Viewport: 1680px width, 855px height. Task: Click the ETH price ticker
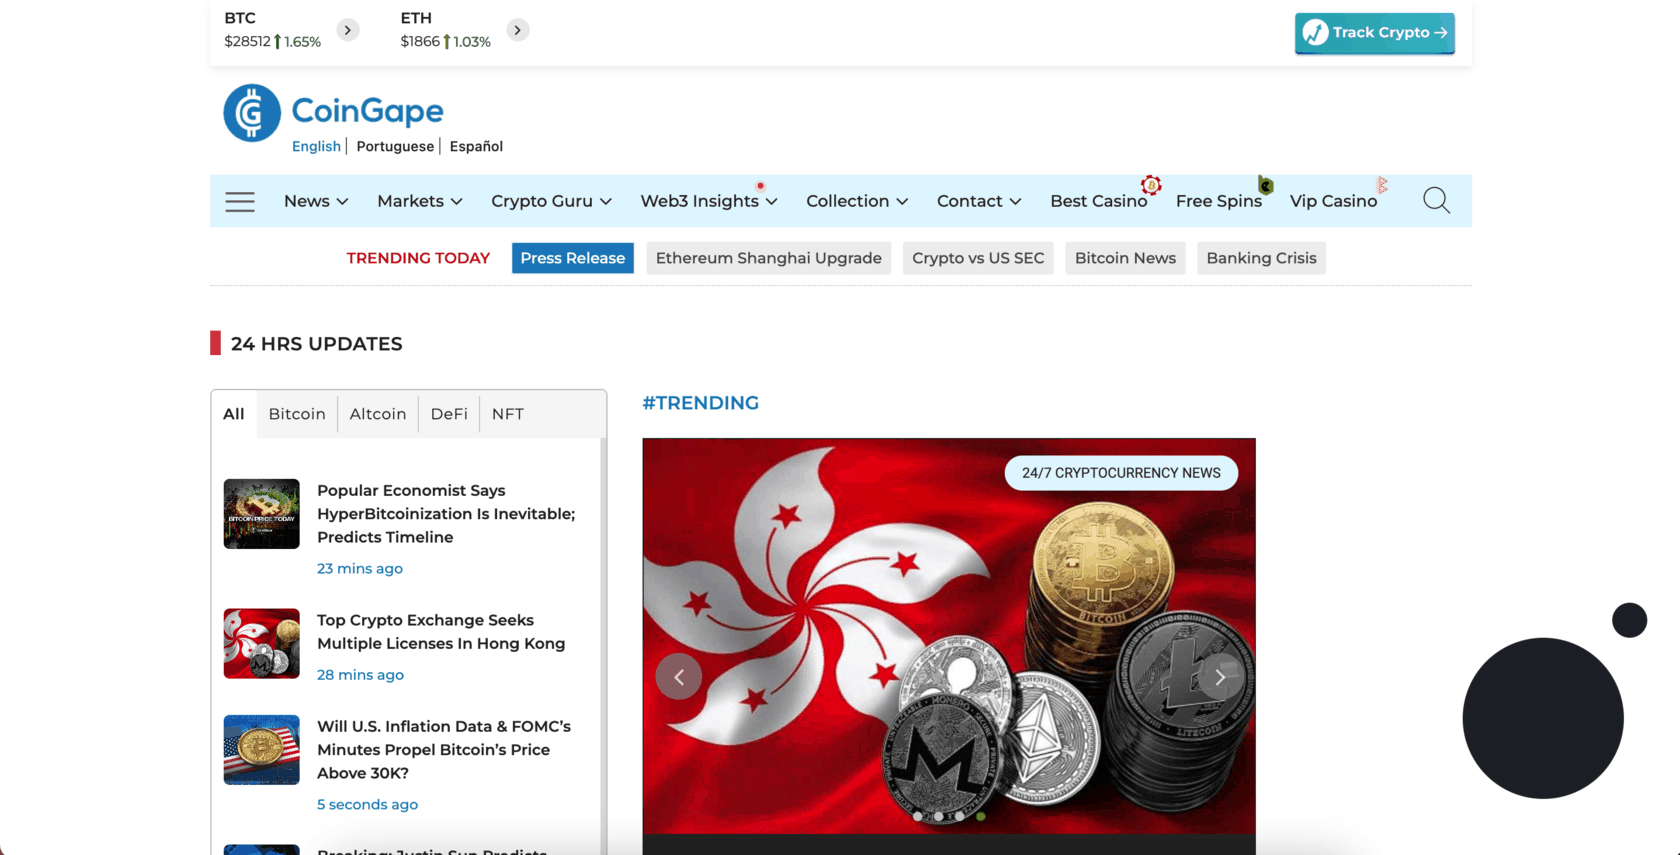pyautogui.click(x=445, y=30)
